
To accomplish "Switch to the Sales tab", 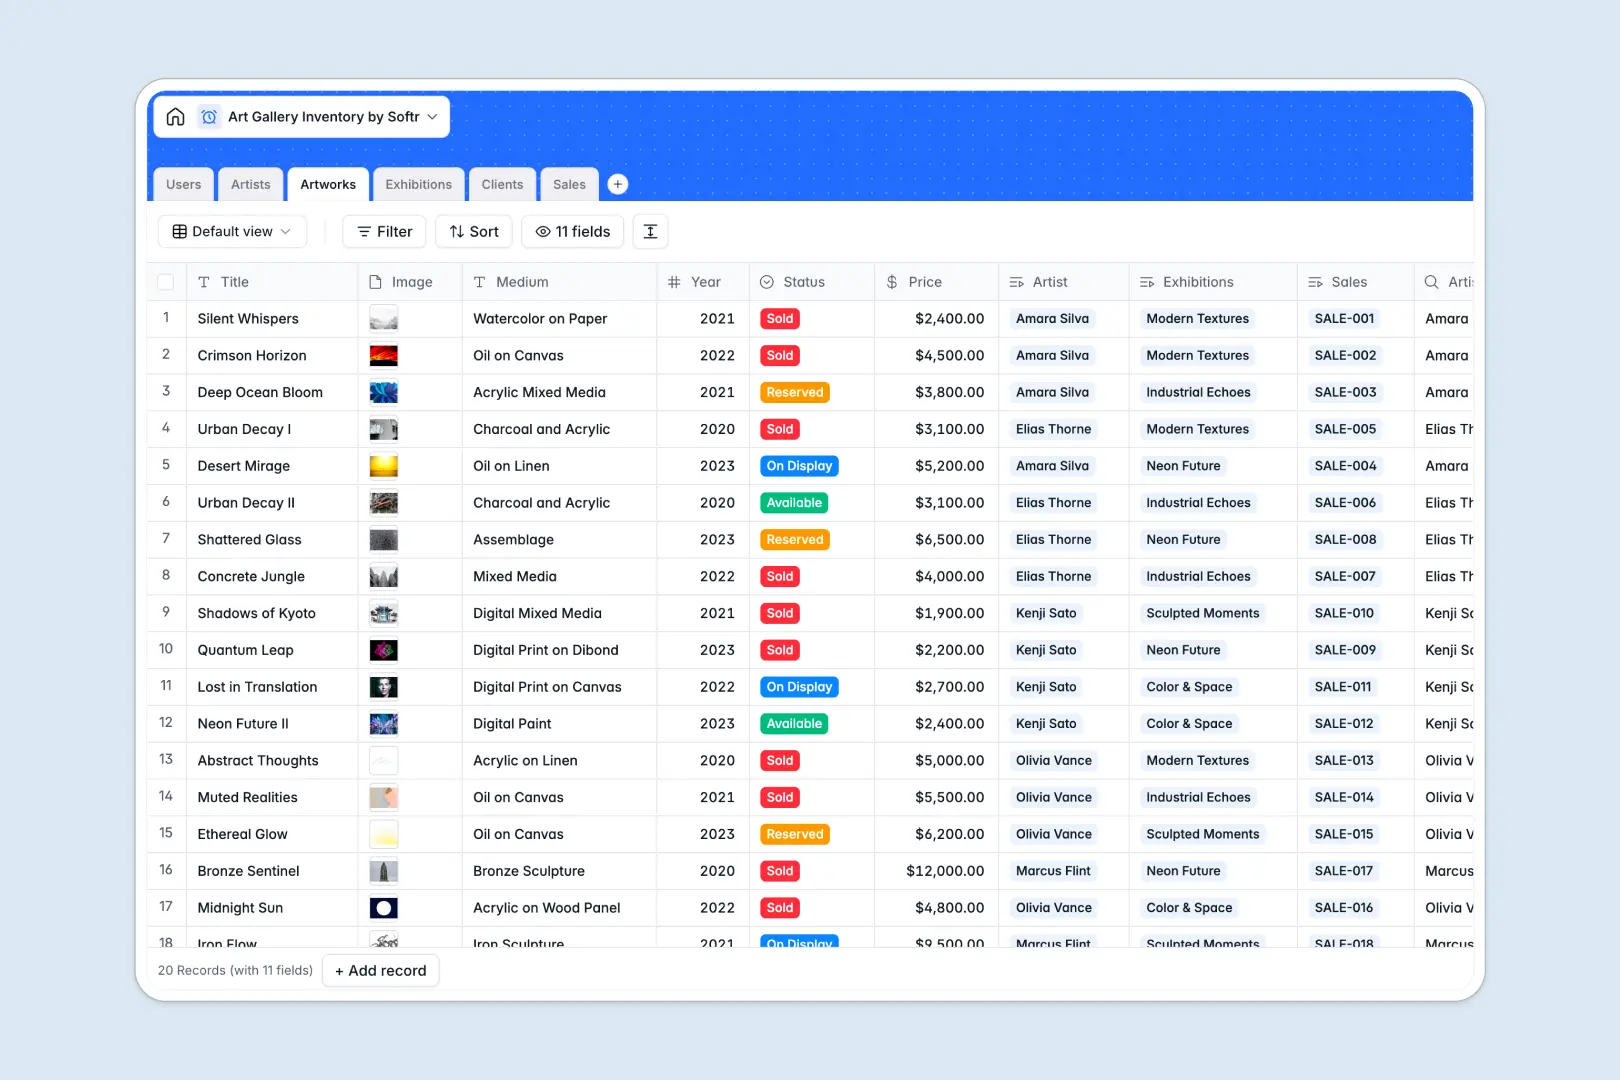I will 569,184.
